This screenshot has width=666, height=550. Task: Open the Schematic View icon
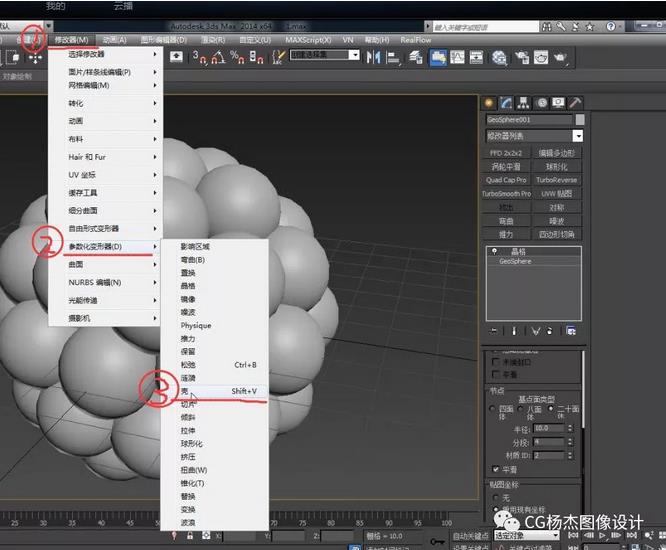476,57
